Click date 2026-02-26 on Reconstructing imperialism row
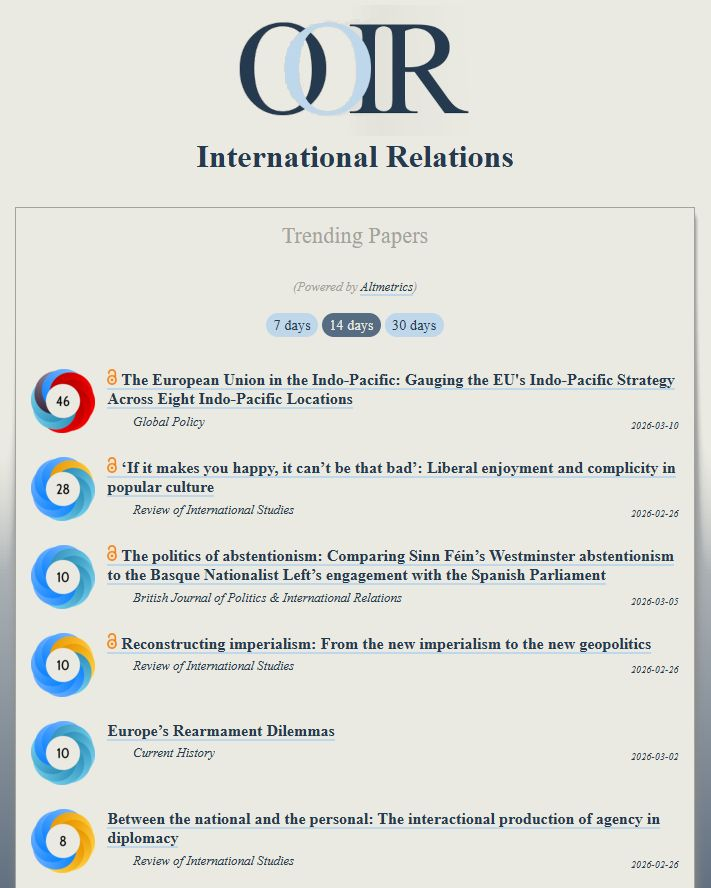711x888 pixels. point(655,669)
